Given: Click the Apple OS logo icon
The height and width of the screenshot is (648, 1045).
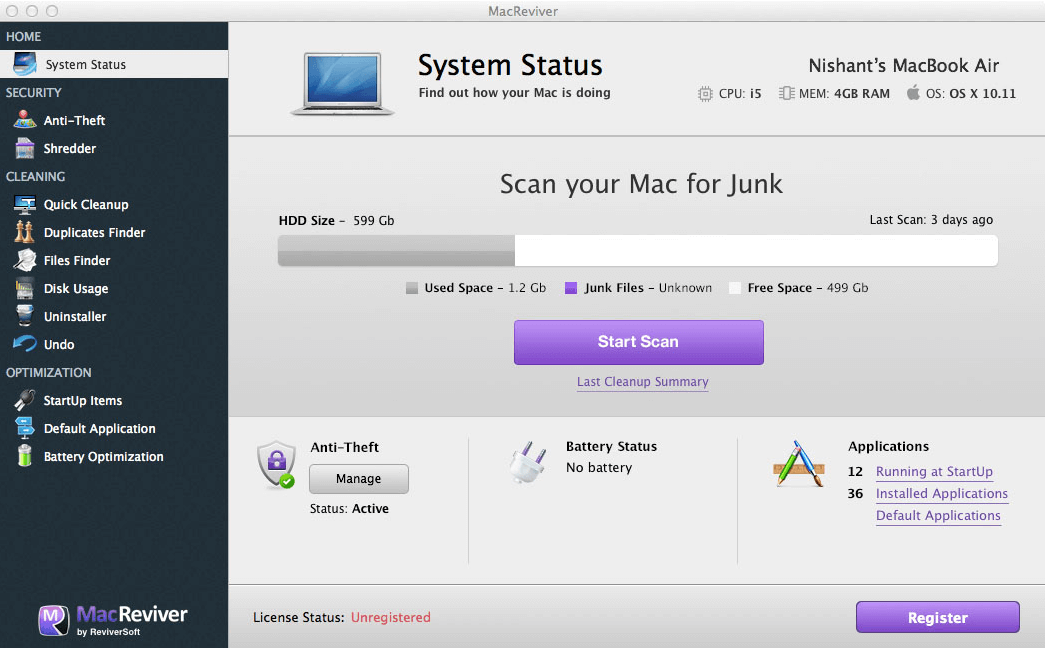Looking at the screenshot, I should [x=913, y=93].
